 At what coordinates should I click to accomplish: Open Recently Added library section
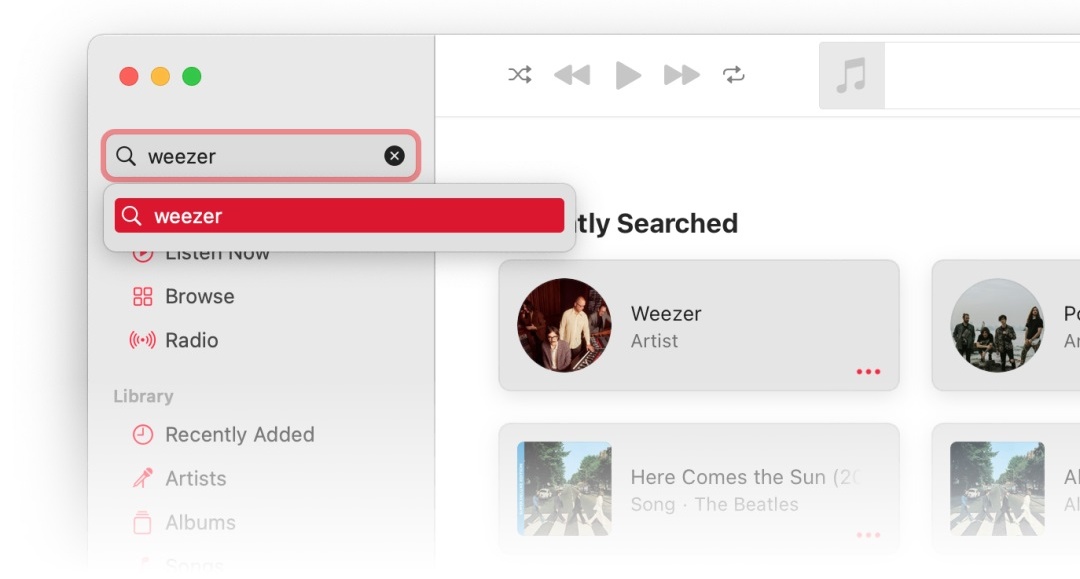(239, 435)
